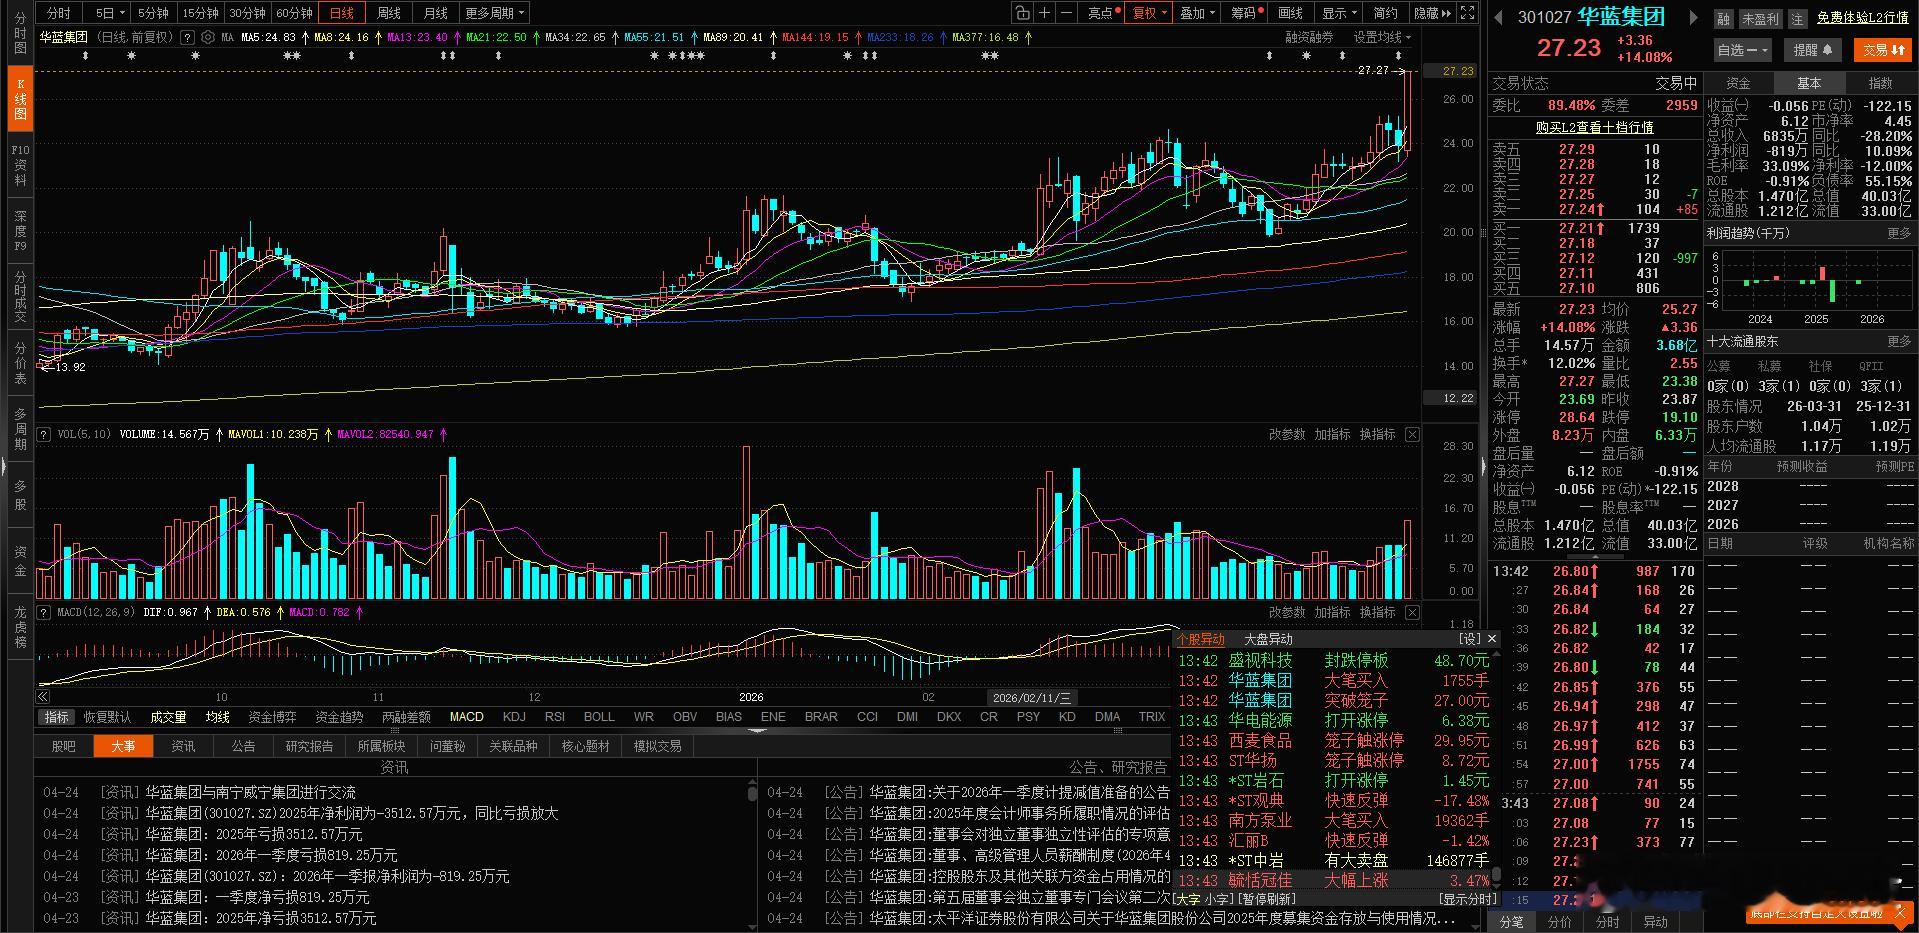Go to next stock arrow
This screenshot has height=933, width=1919.
click(x=1692, y=17)
